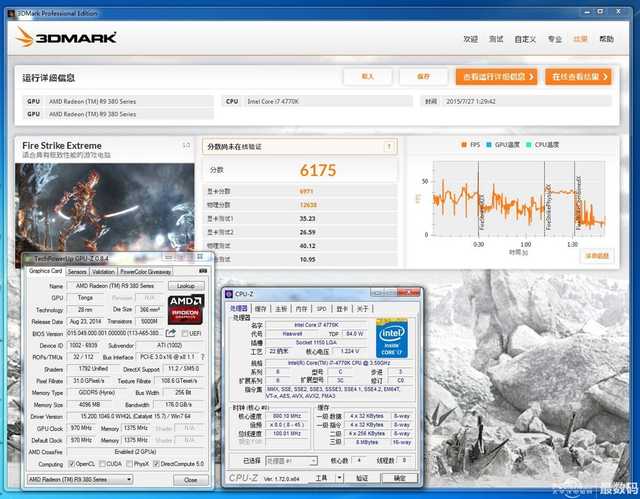Click the 确定 button in CPU-Z
This screenshot has width=640, height=499.
400,478
